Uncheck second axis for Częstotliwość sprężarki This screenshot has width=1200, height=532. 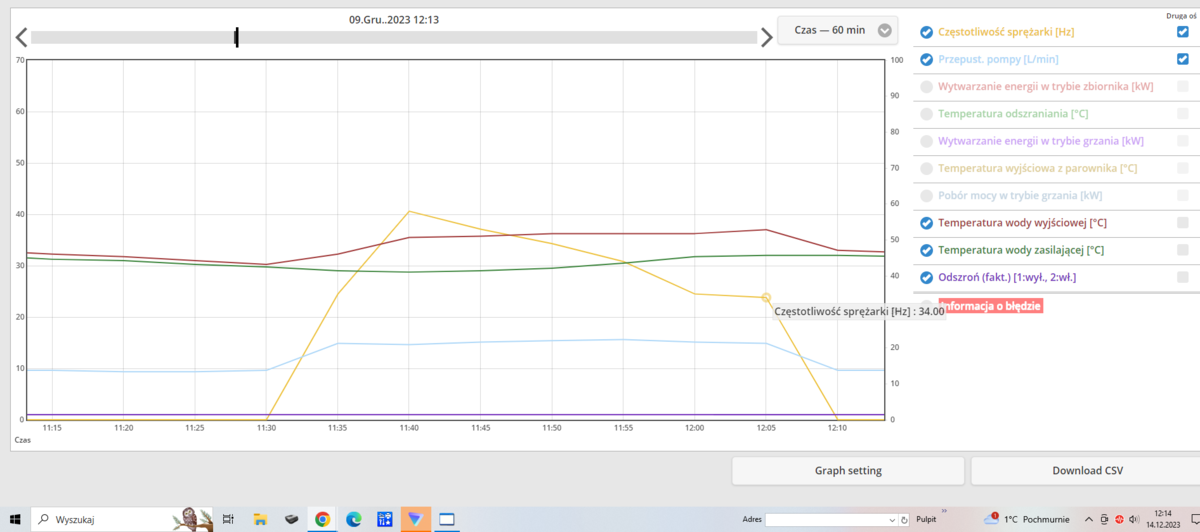(x=1183, y=32)
